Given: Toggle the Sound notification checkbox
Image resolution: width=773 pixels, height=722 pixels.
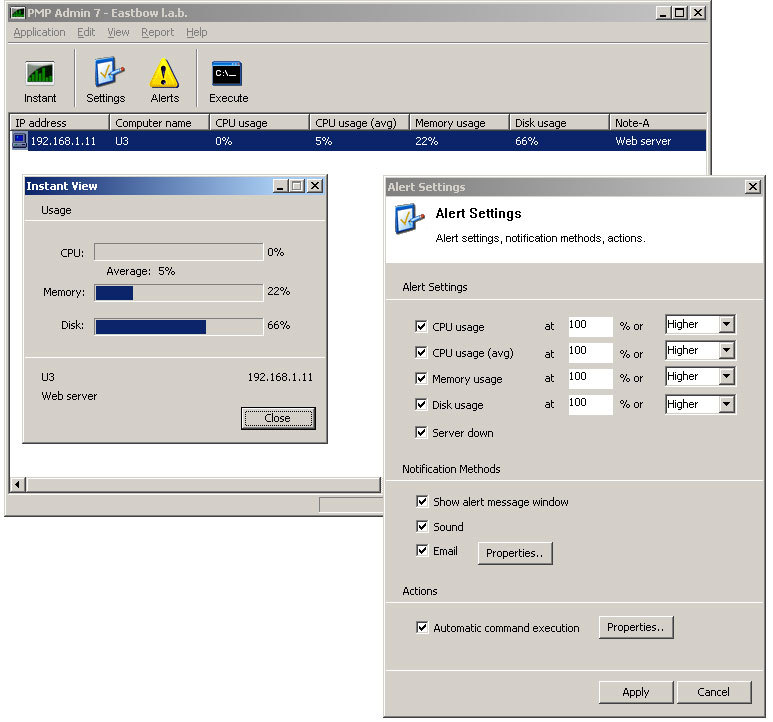Looking at the screenshot, I should 422,526.
